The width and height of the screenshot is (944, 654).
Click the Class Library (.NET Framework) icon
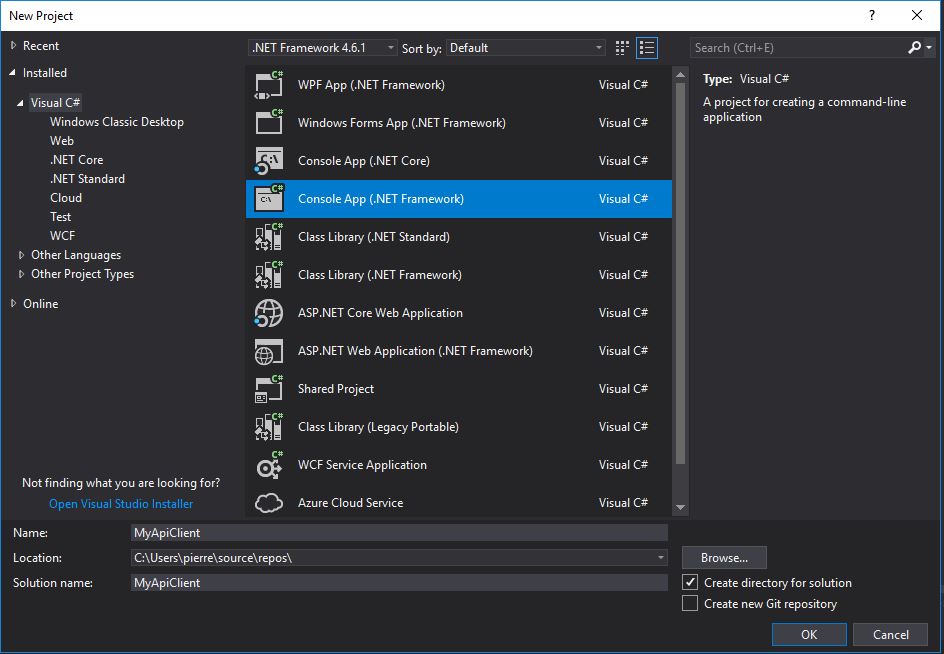point(269,275)
